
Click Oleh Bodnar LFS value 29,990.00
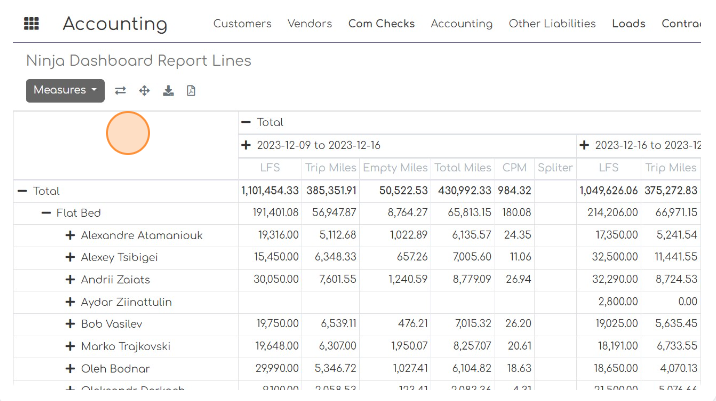pyautogui.click(x=277, y=368)
